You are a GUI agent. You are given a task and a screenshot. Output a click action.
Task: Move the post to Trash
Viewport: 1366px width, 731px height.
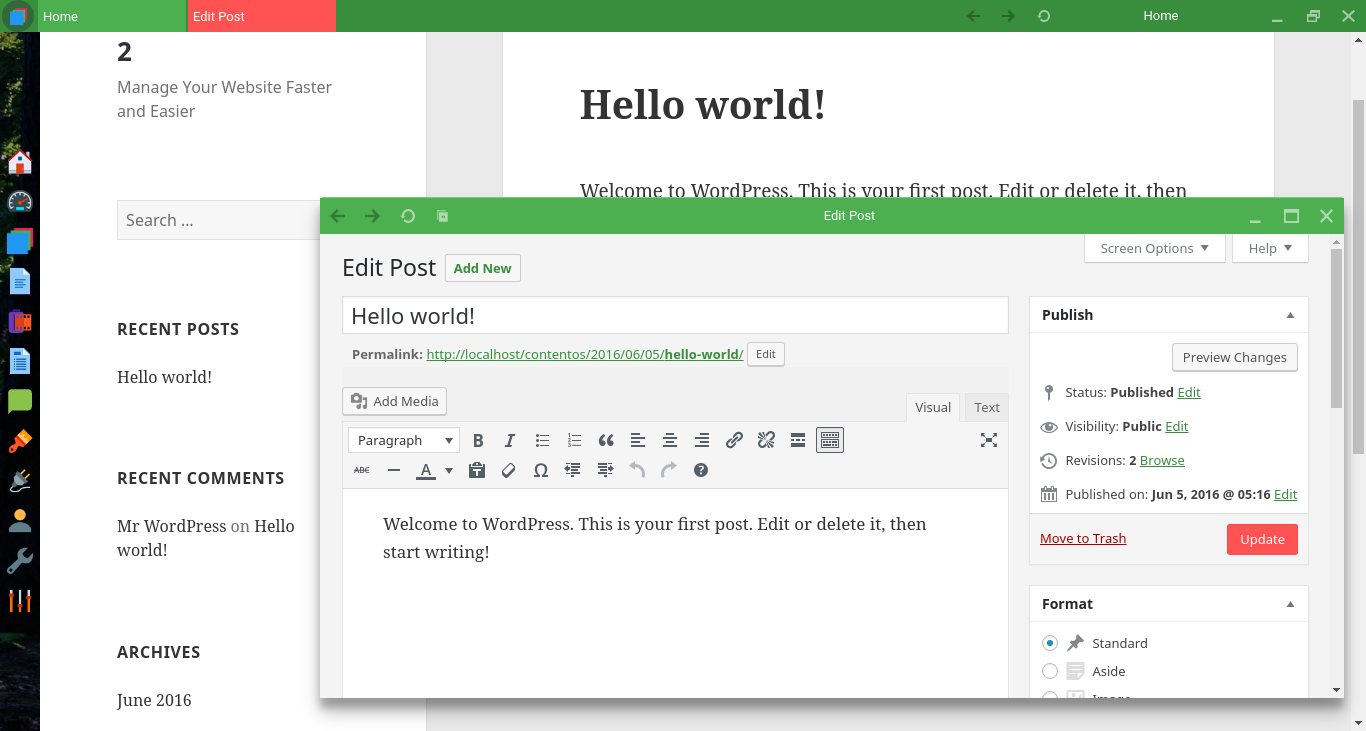pos(1083,538)
